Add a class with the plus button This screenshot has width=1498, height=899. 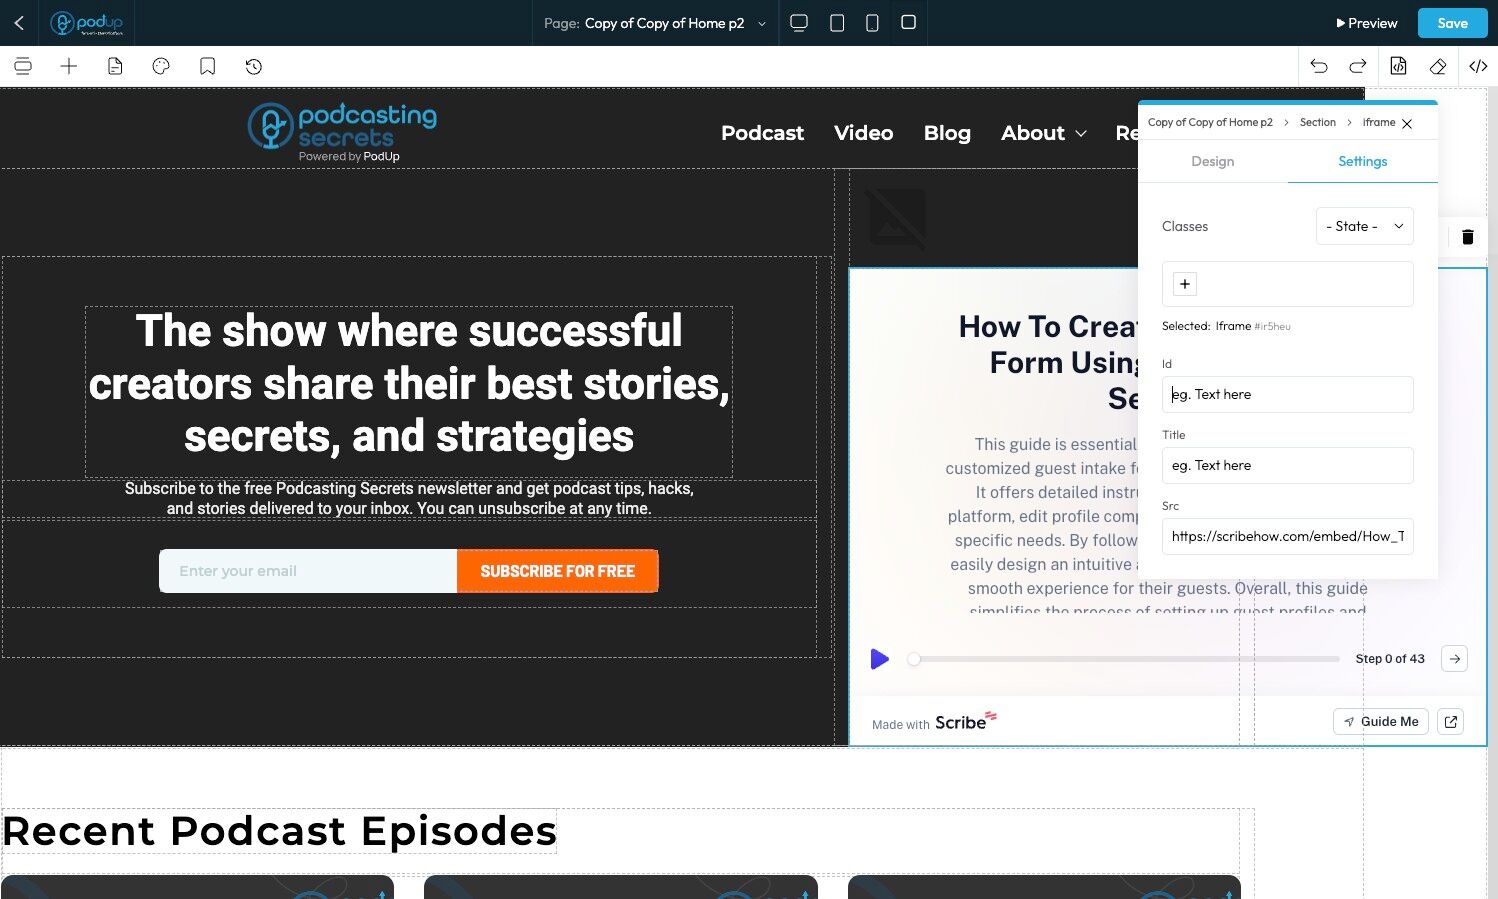(x=1185, y=284)
